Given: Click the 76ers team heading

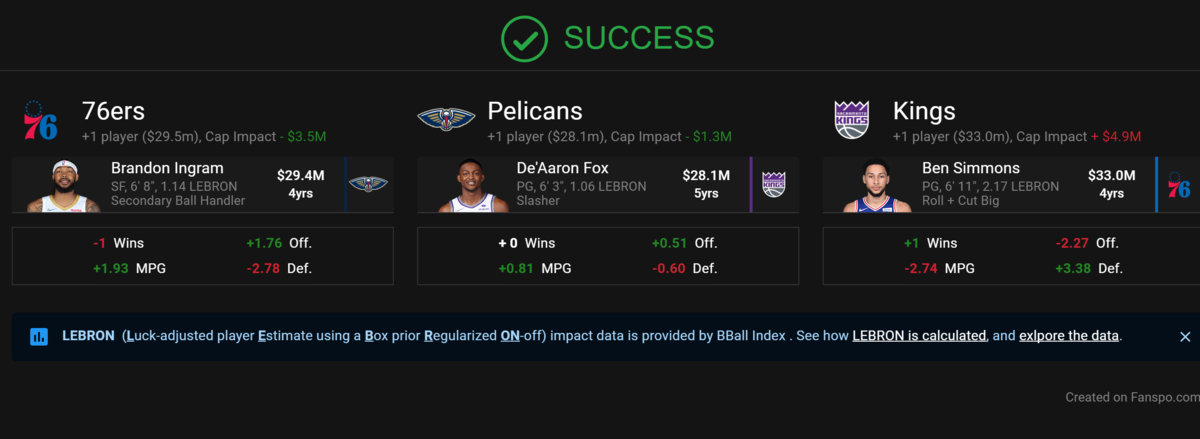Looking at the screenshot, I should pos(113,111).
